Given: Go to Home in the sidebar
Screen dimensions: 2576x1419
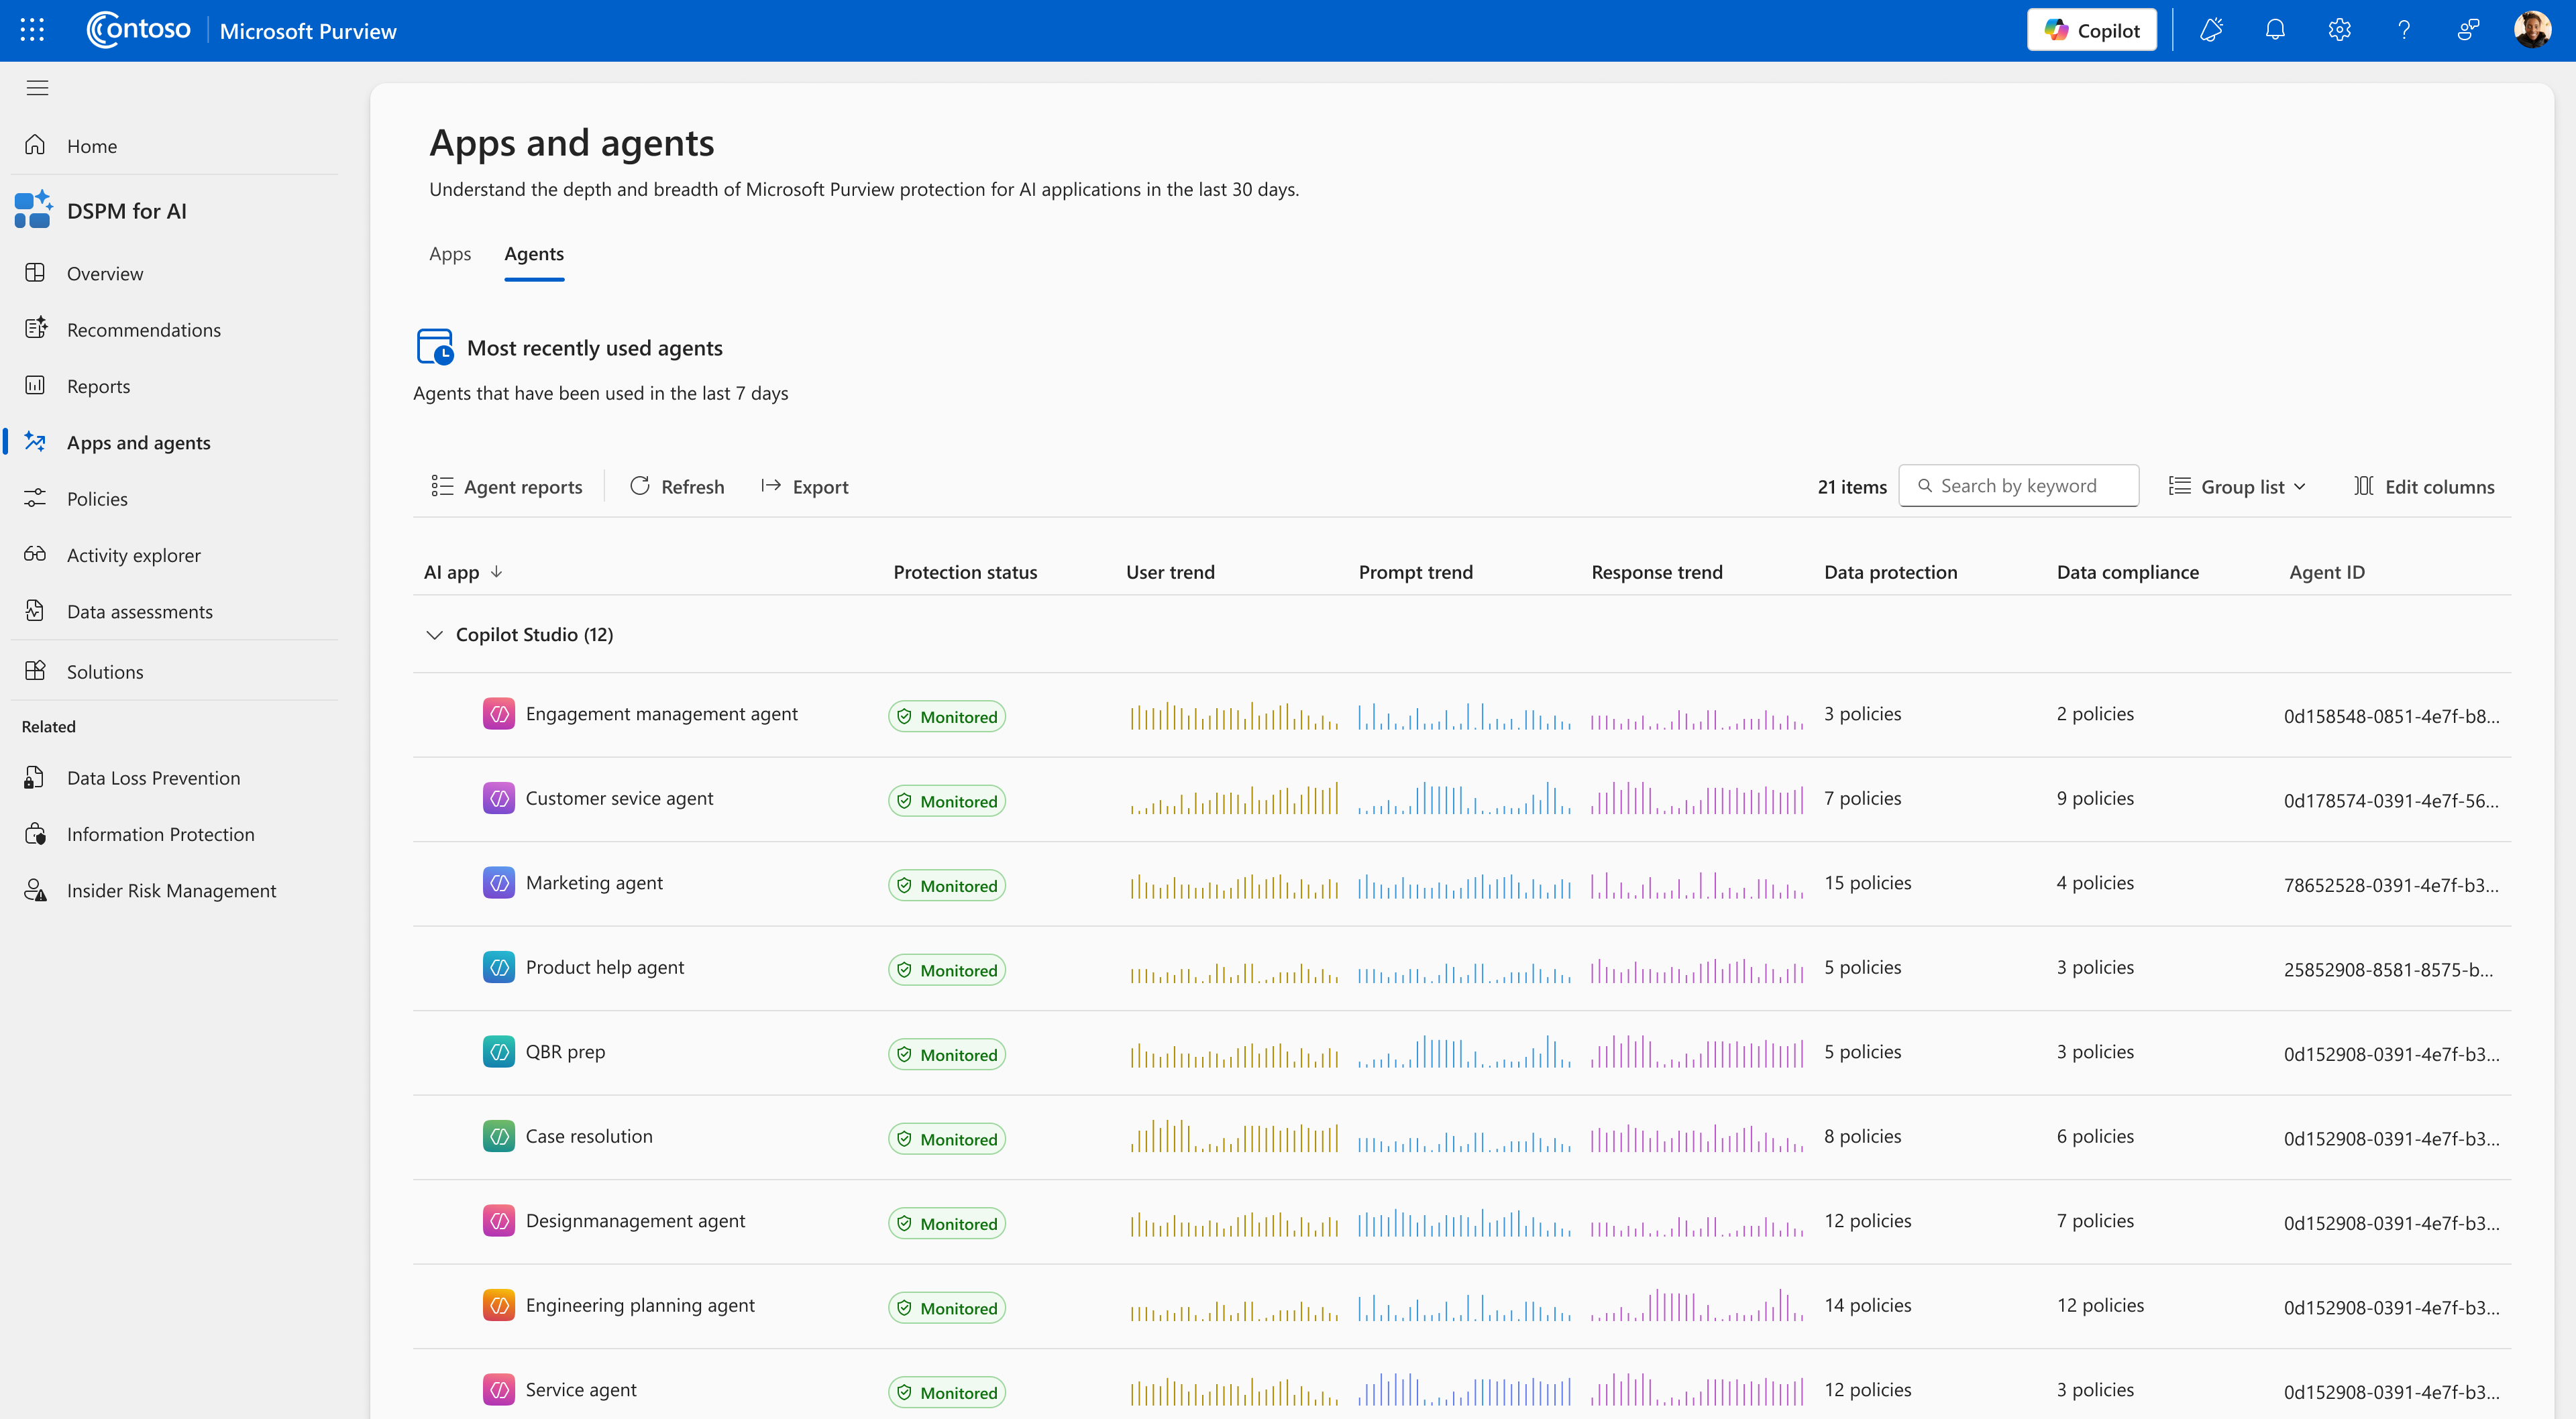Looking at the screenshot, I should (91, 146).
